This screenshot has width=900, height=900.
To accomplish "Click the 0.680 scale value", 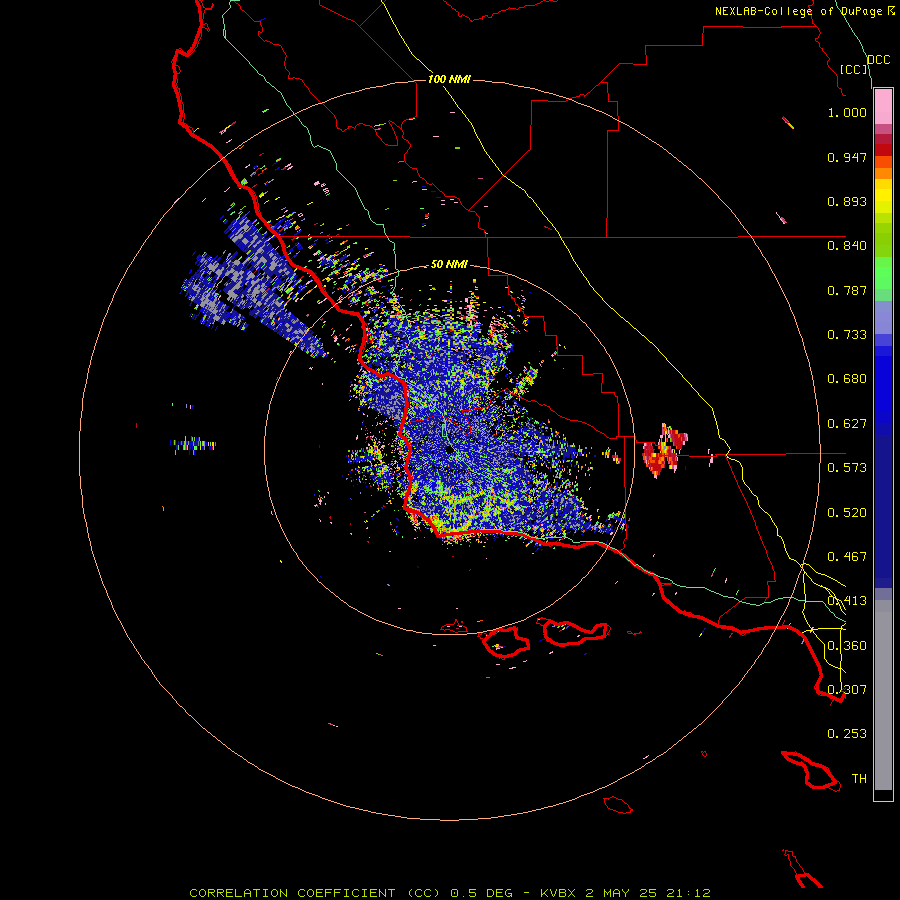I will pos(847,379).
